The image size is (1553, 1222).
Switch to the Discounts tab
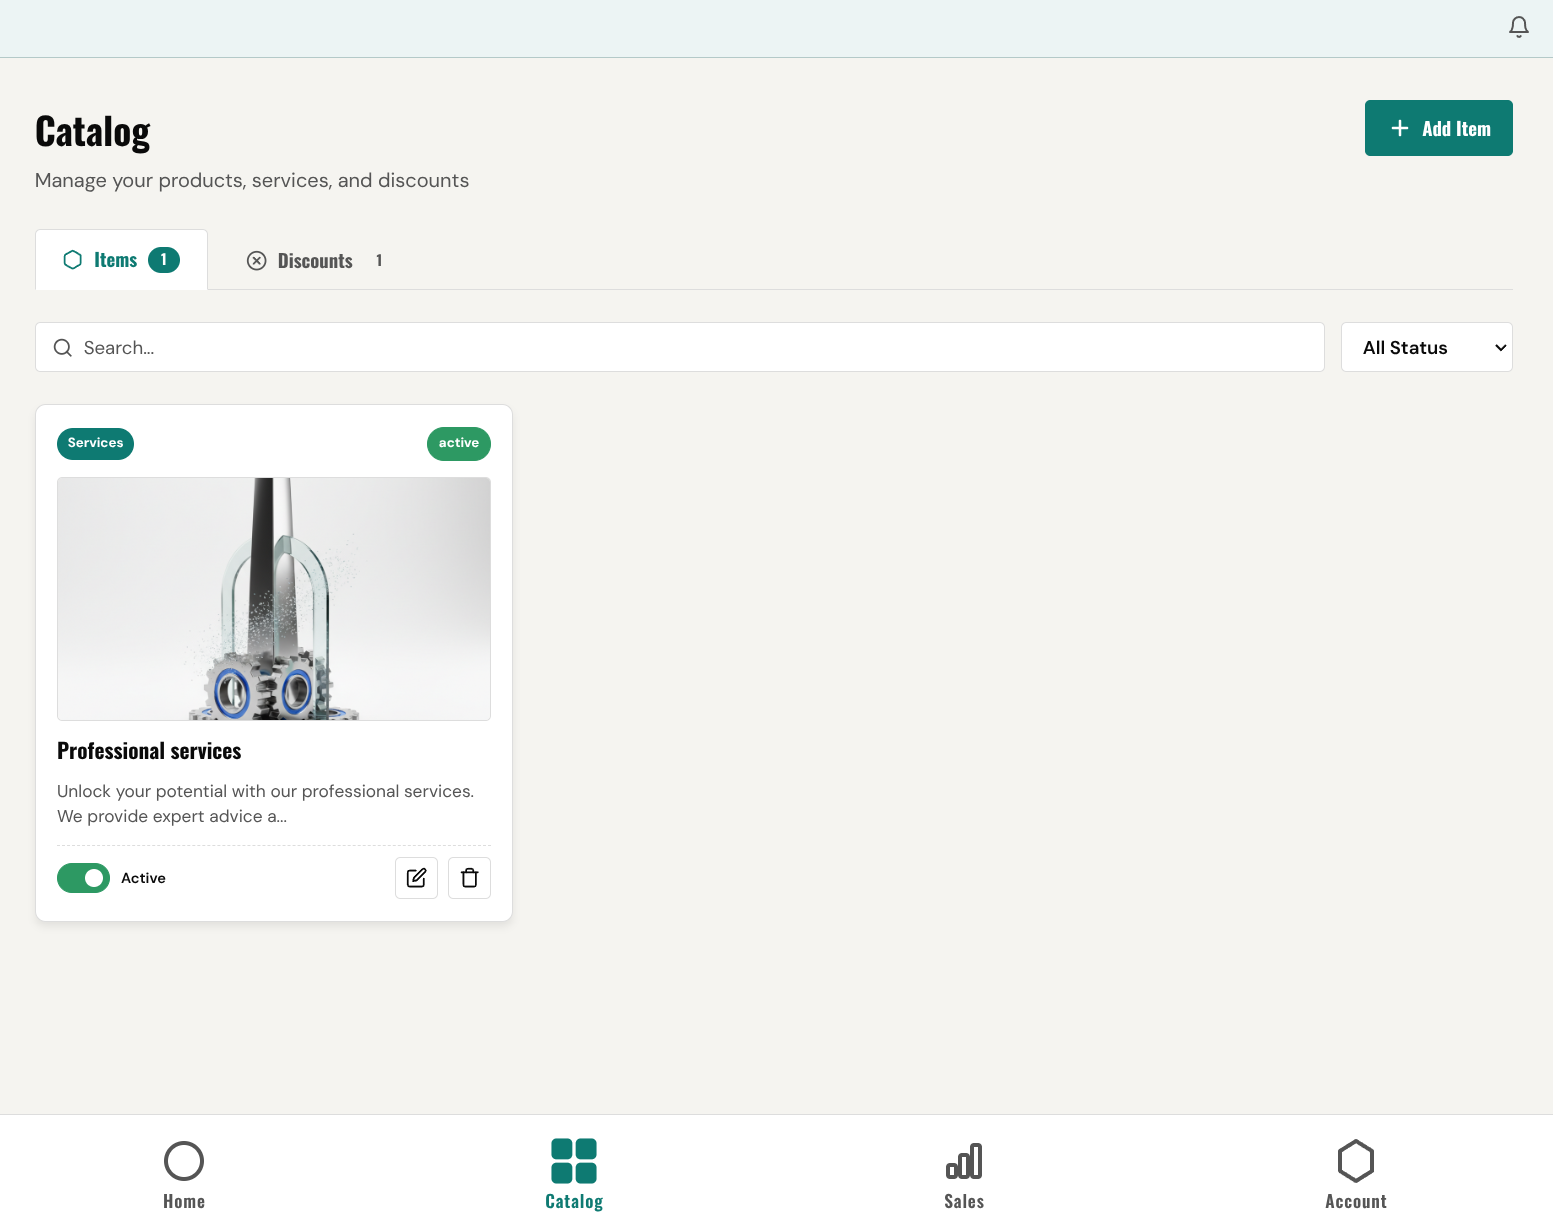(x=315, y=261)
